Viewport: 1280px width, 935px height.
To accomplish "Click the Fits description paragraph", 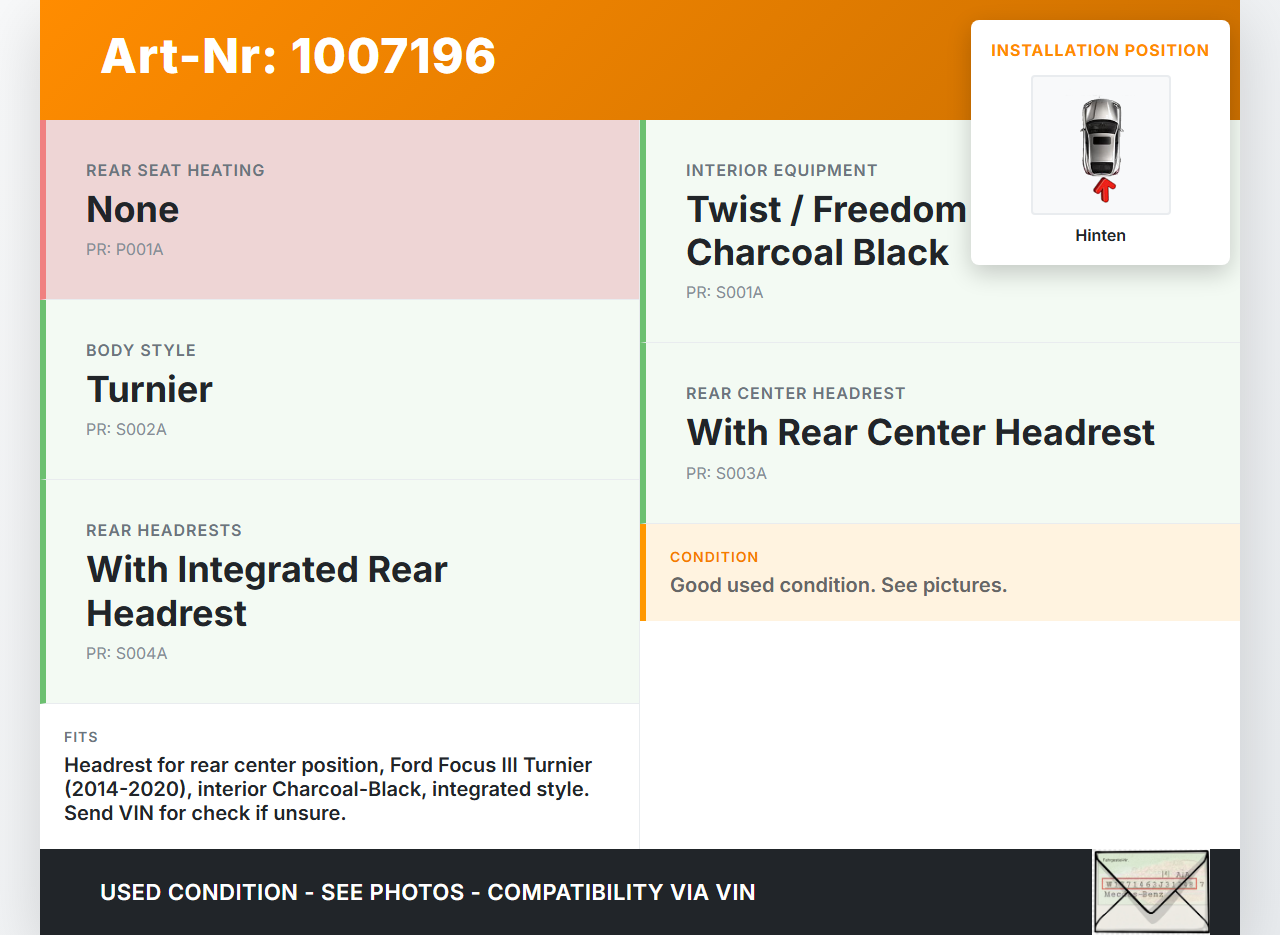I will point(328,789).
